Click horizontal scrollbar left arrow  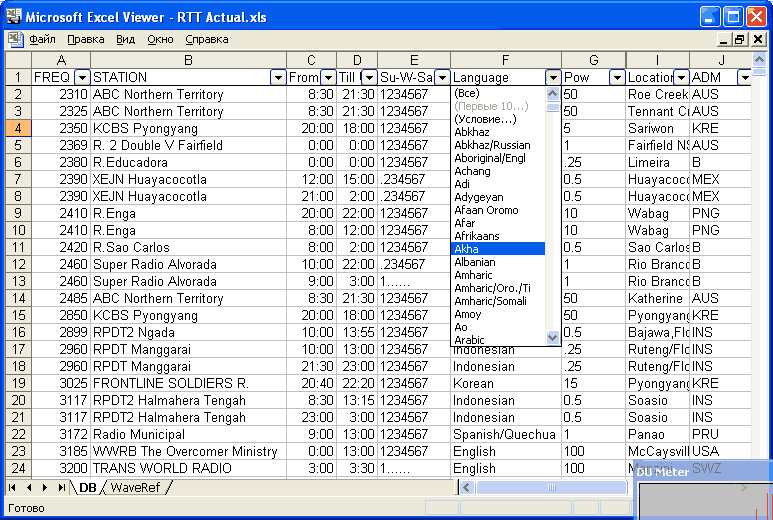tap(466, 488)
